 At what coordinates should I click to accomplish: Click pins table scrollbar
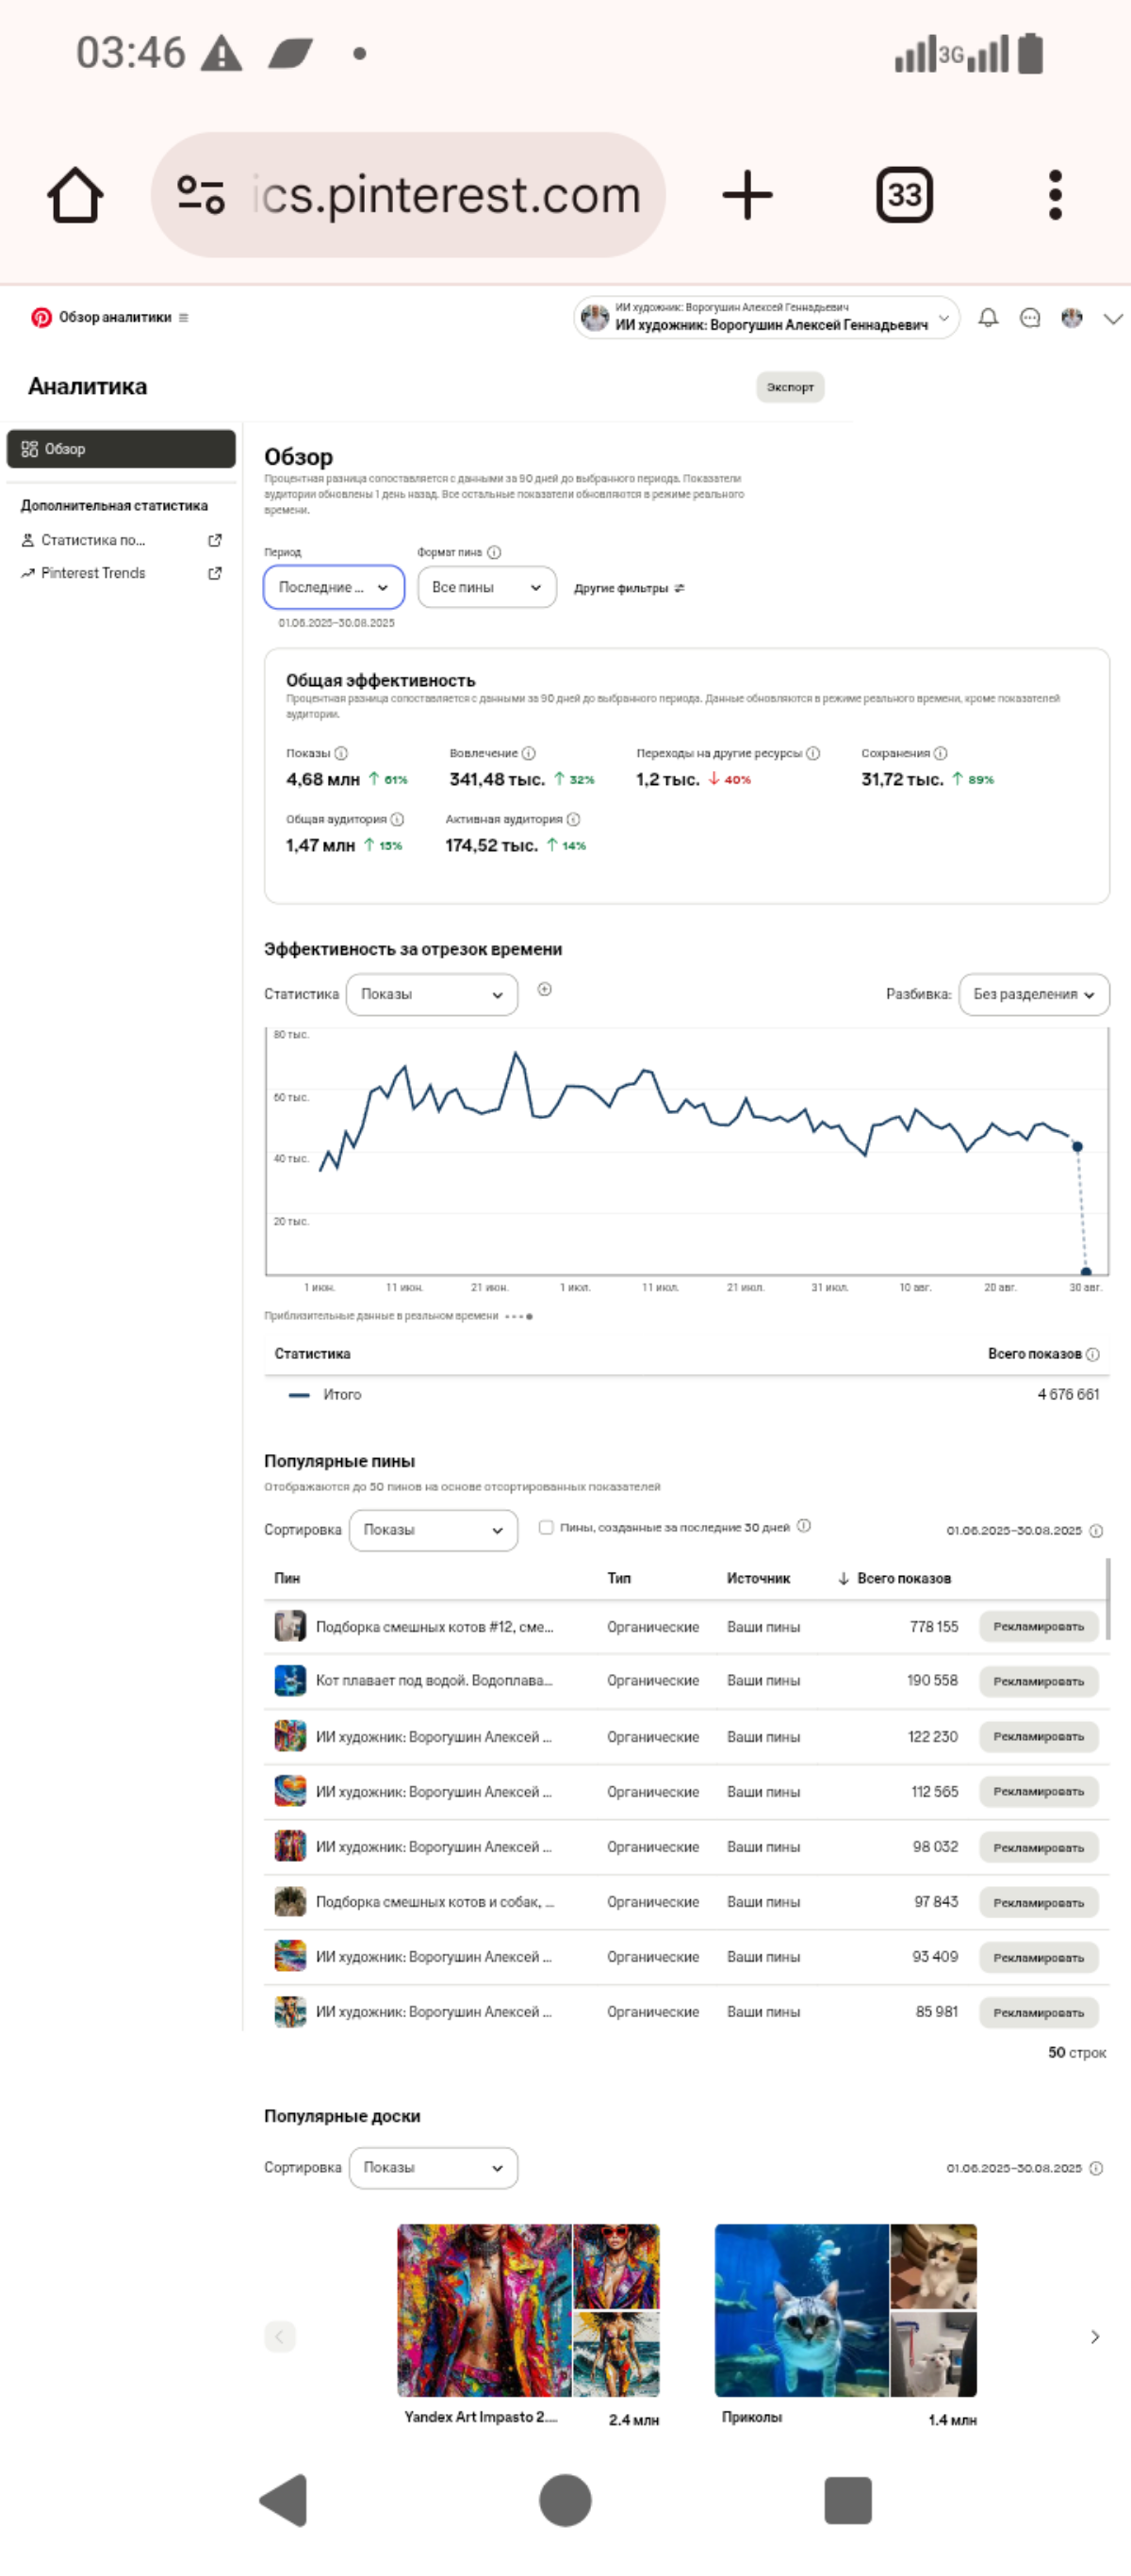point(1107,1598)
